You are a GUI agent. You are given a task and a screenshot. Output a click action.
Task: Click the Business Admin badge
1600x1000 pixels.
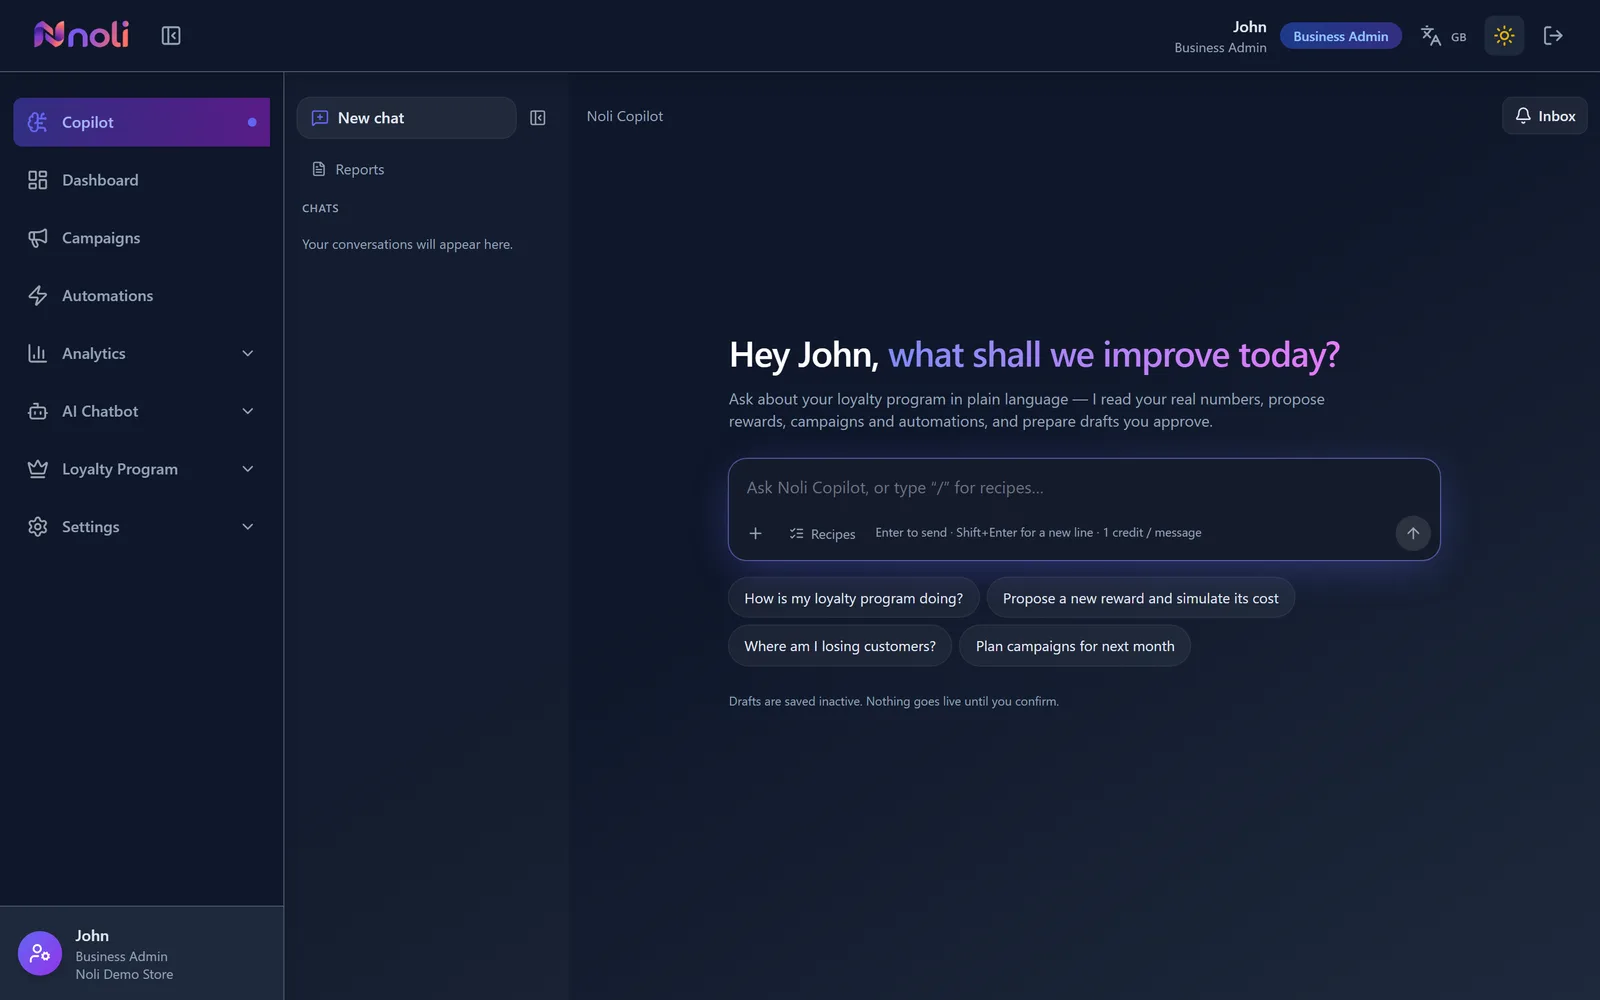coord(1341,36)
